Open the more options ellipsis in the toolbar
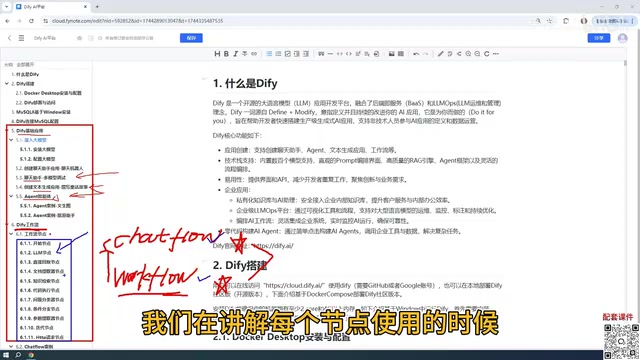The height and width of the screenshot is (360, 640). [496, 54]
